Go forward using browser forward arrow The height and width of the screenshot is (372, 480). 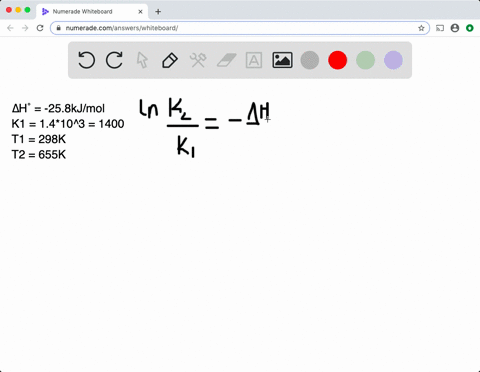[x=25, y=28]
